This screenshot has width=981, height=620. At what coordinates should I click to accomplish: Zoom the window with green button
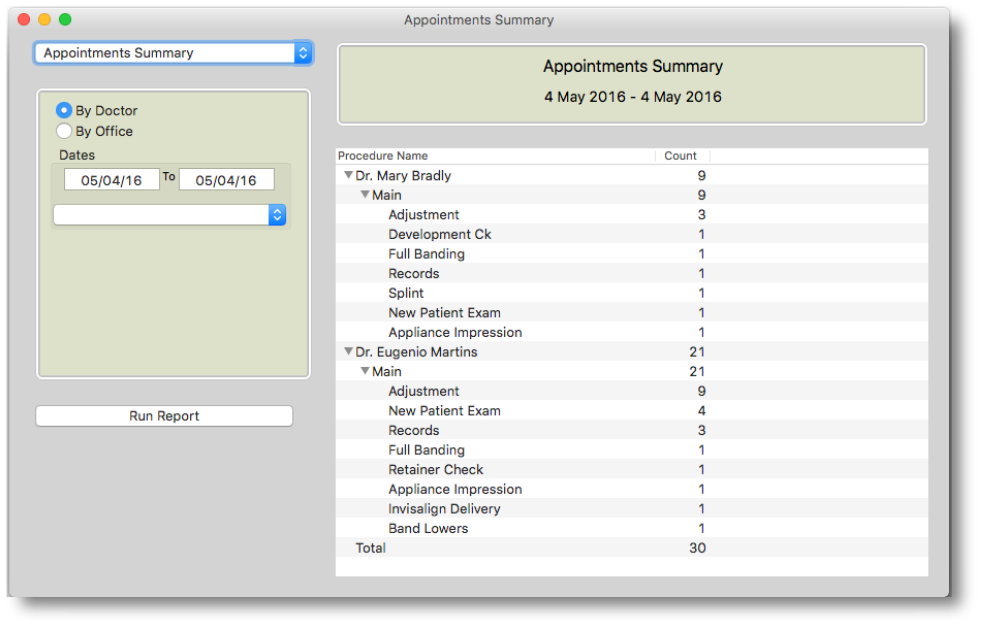65,19
